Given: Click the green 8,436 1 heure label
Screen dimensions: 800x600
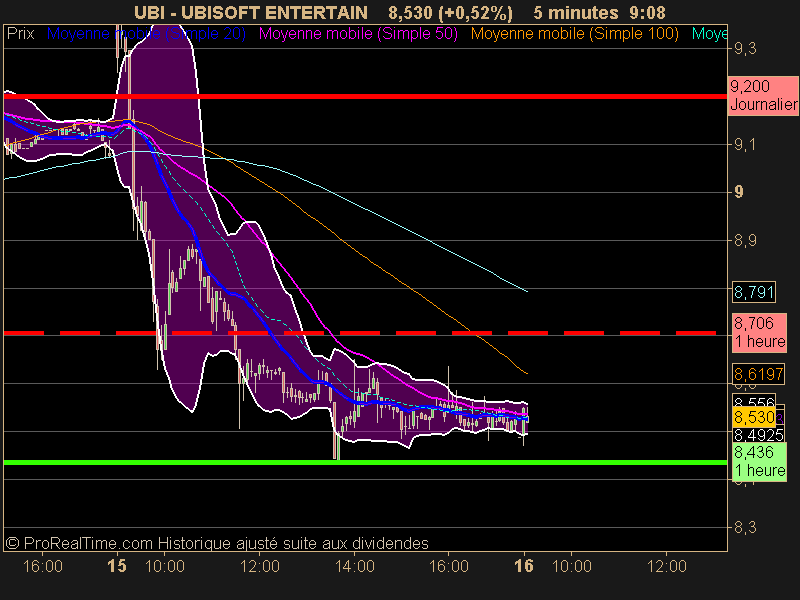Looking at the screenshot, I should coord(759,462).
